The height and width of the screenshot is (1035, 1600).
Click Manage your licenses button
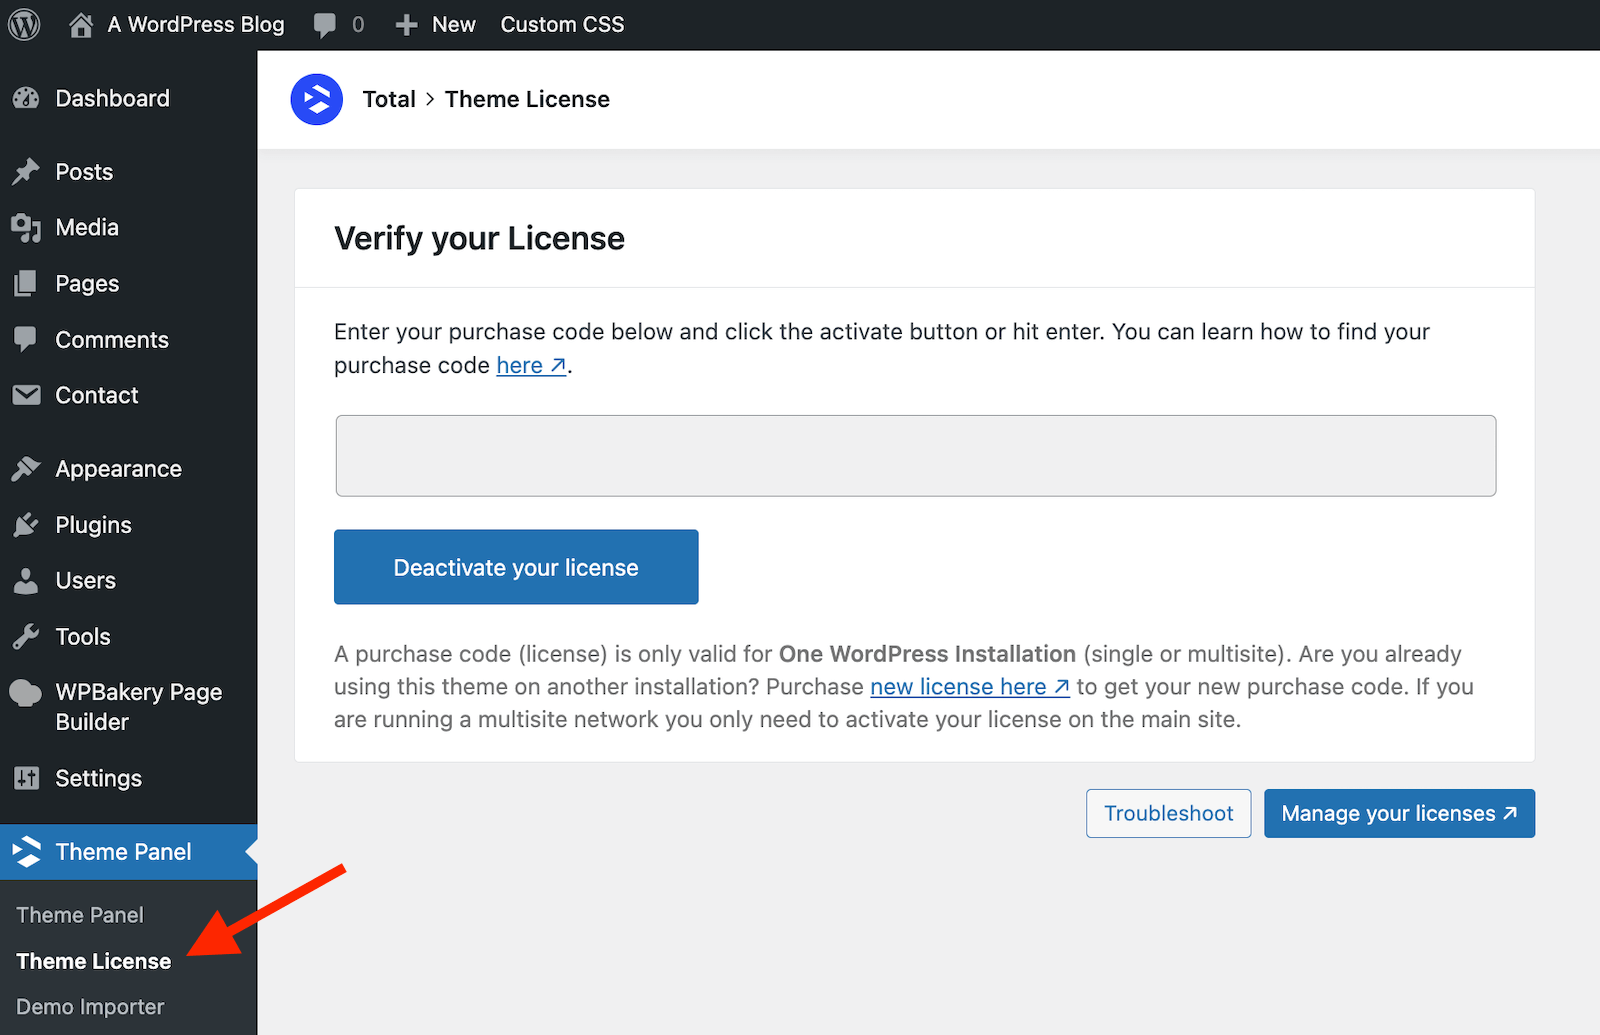(x=1399, y=813)
